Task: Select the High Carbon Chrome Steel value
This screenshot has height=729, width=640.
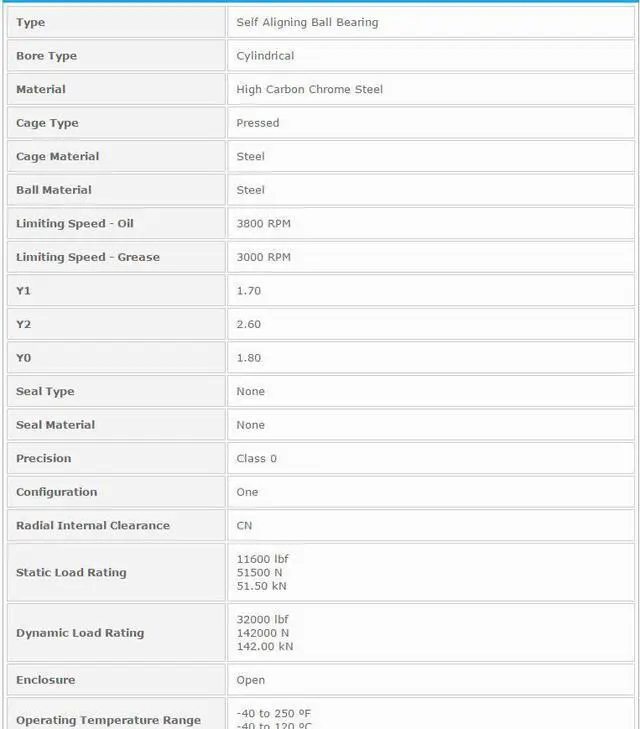Action: [310, 89]
